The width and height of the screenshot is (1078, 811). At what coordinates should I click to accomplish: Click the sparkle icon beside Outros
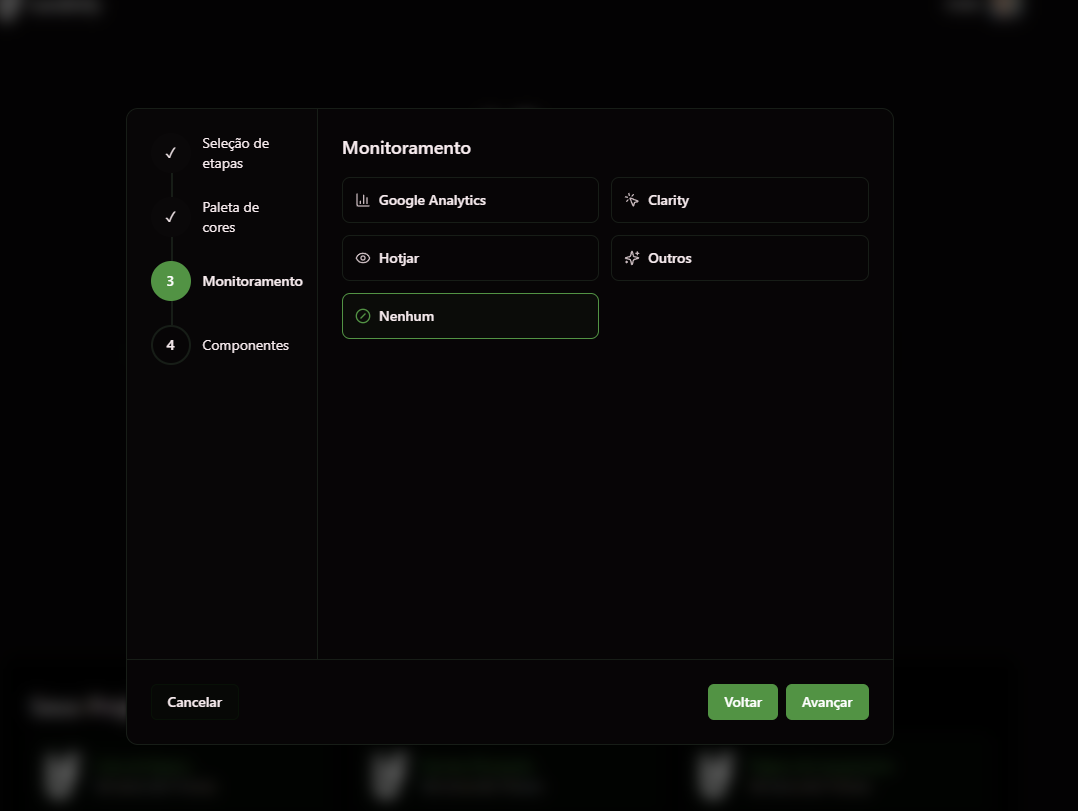tap(632, 258)
